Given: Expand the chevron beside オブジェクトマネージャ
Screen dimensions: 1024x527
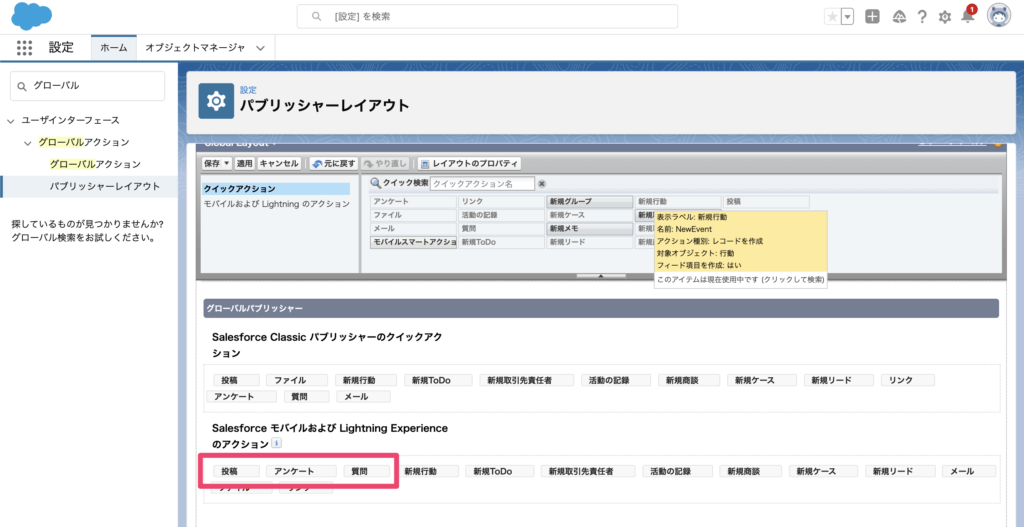Looking at the screenshot, I should pos(261,48).
